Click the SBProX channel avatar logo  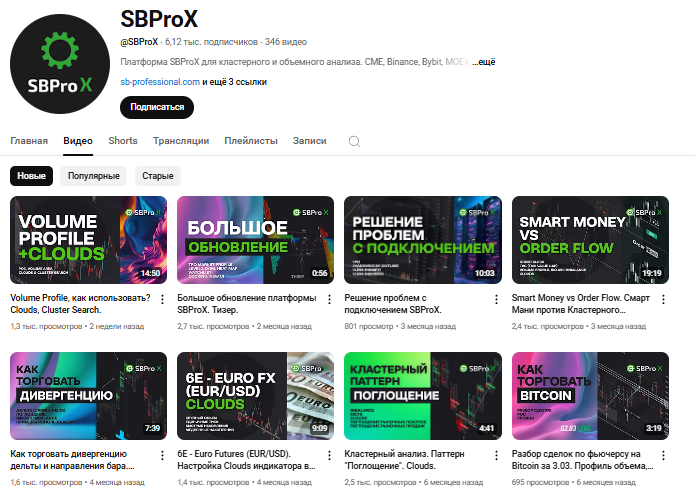pos(60,64)
